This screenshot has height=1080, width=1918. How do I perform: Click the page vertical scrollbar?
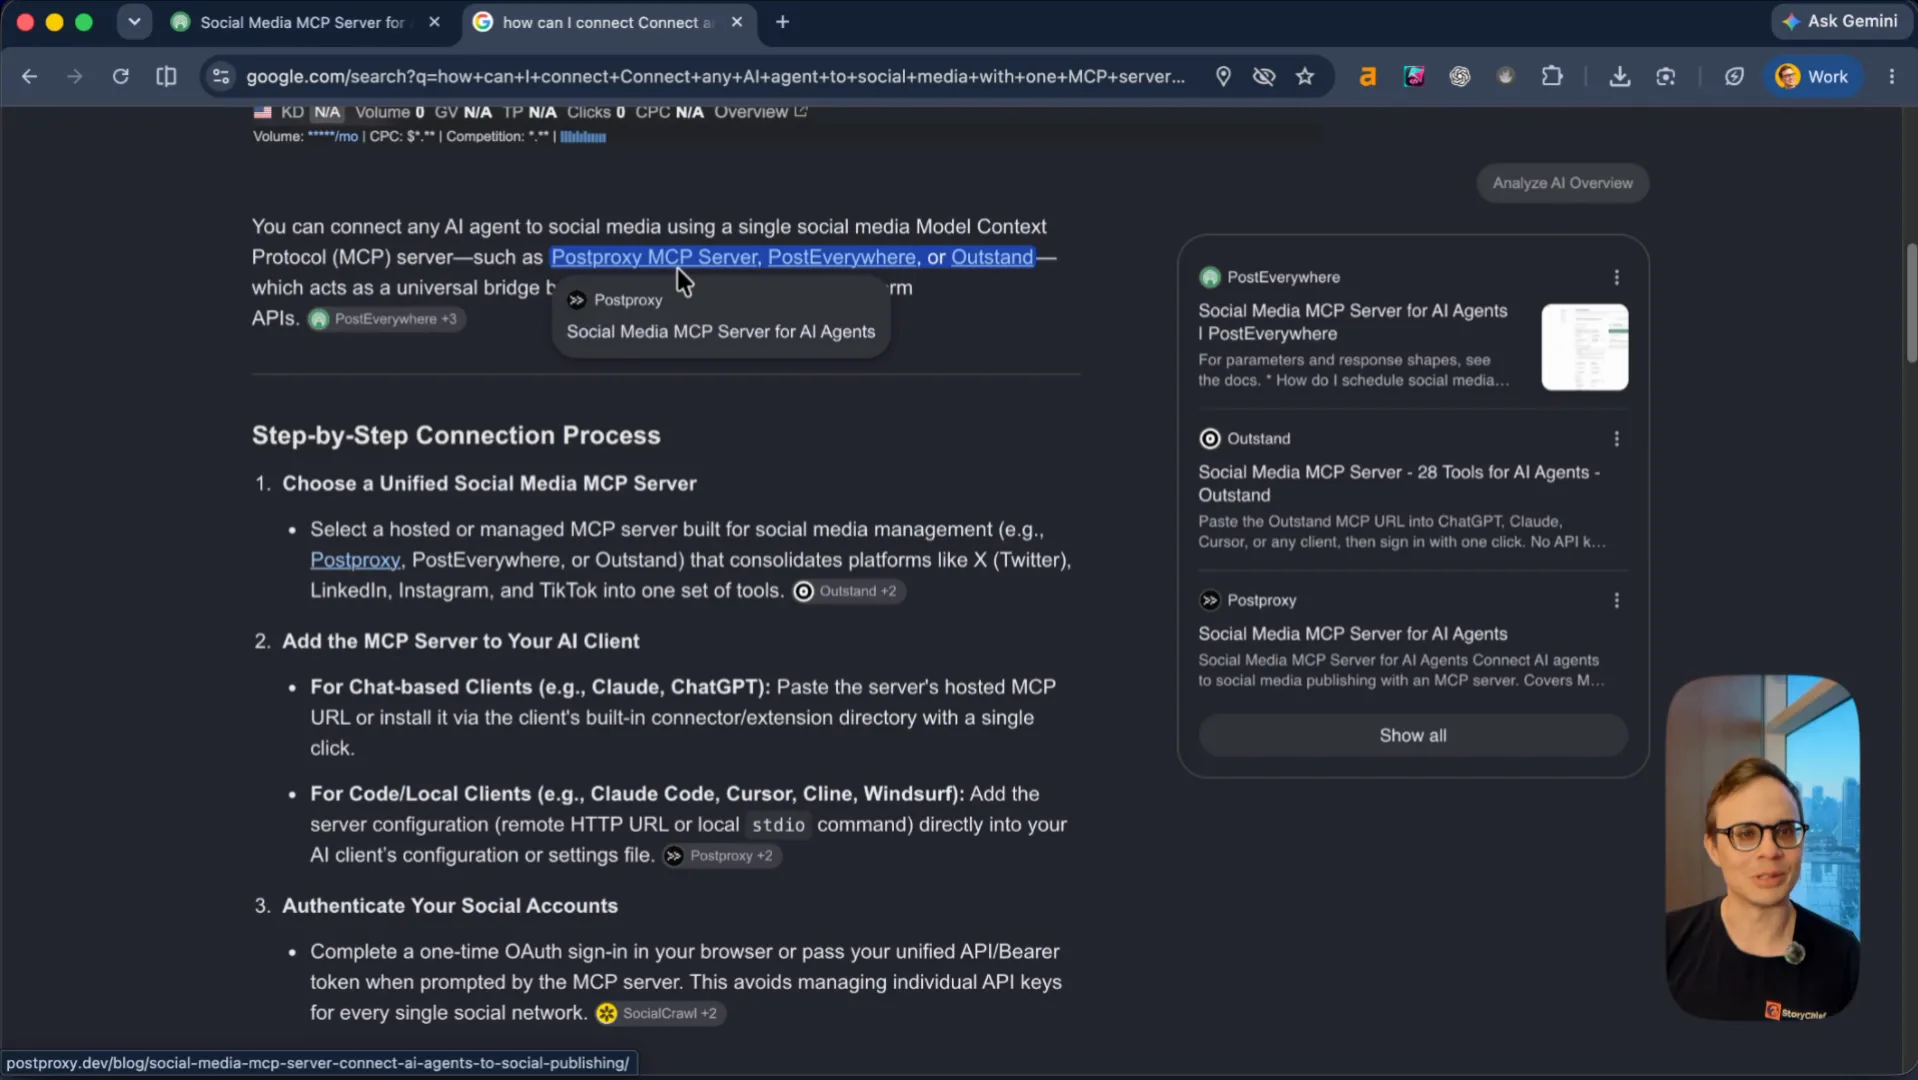pos(1910,302)
